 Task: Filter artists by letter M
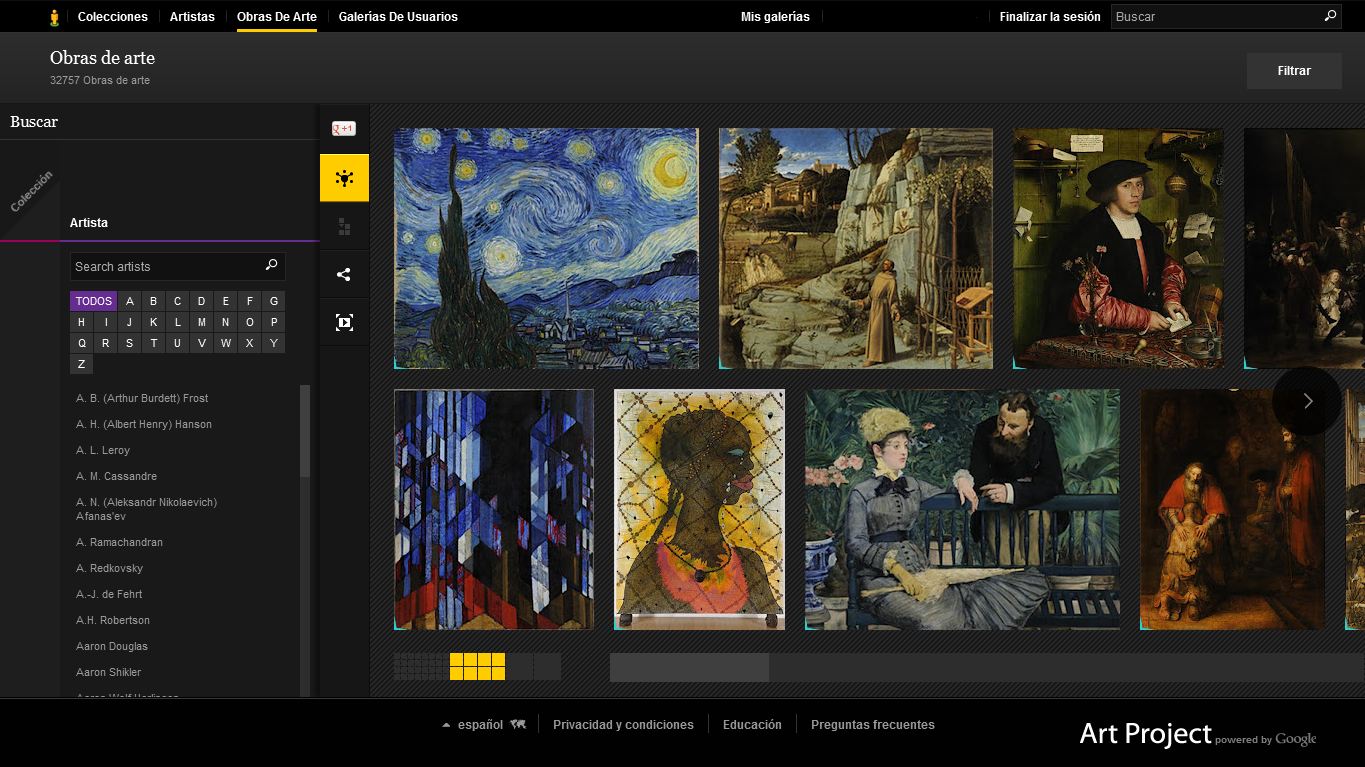point(202,322)
